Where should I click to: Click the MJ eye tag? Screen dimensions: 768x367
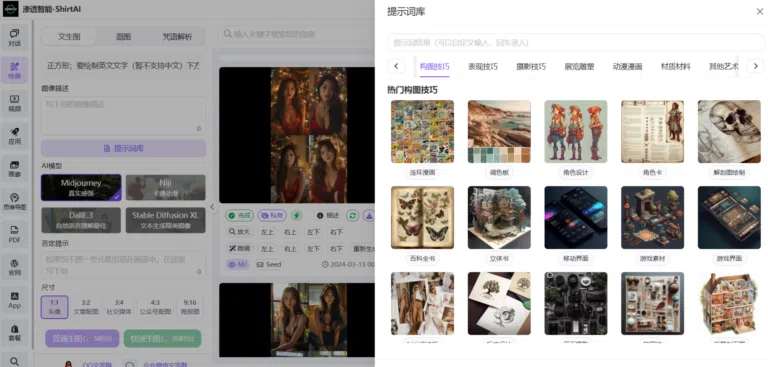[238, 264]
